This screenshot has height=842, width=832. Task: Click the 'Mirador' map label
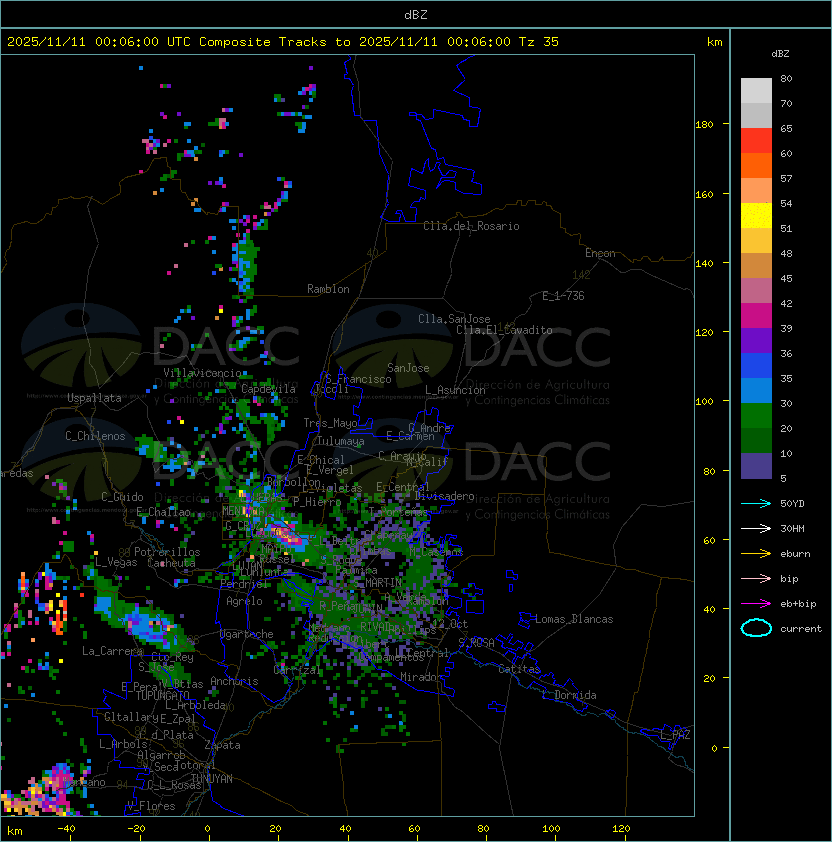pos(421,677)
